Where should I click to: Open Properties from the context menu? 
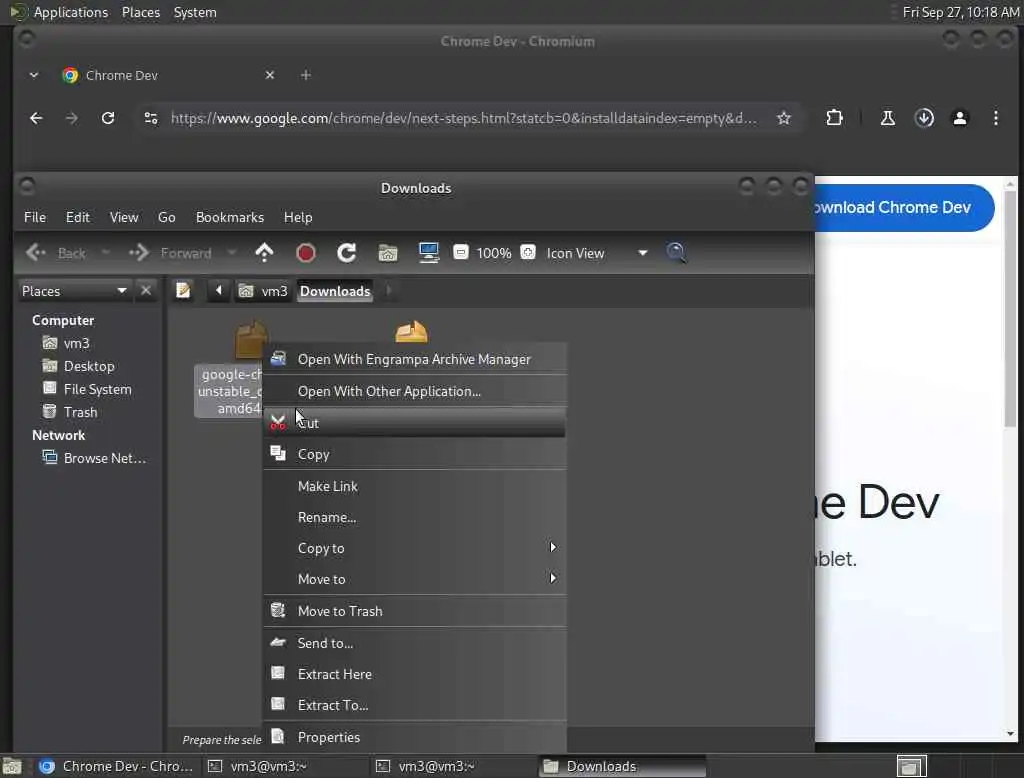point(414,737)
